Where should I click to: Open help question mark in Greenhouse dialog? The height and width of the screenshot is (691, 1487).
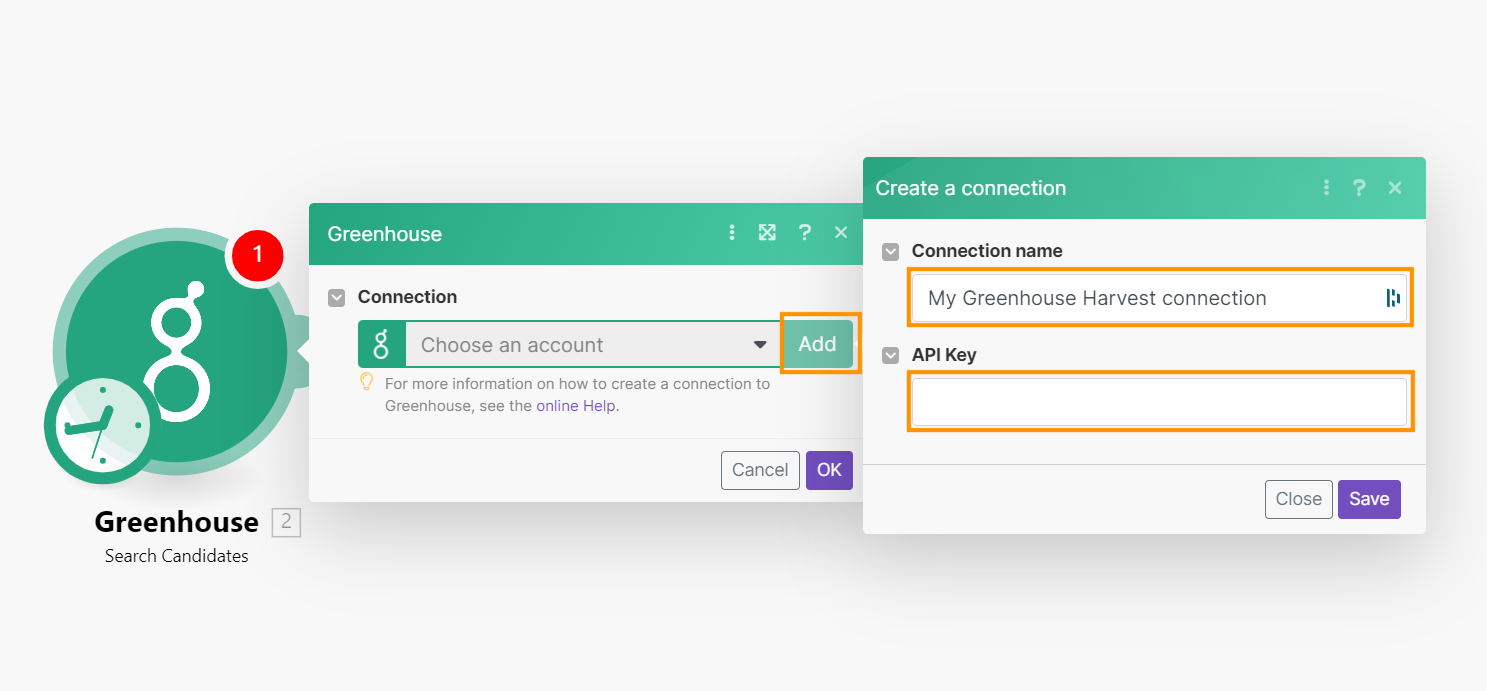pos(804,233)
